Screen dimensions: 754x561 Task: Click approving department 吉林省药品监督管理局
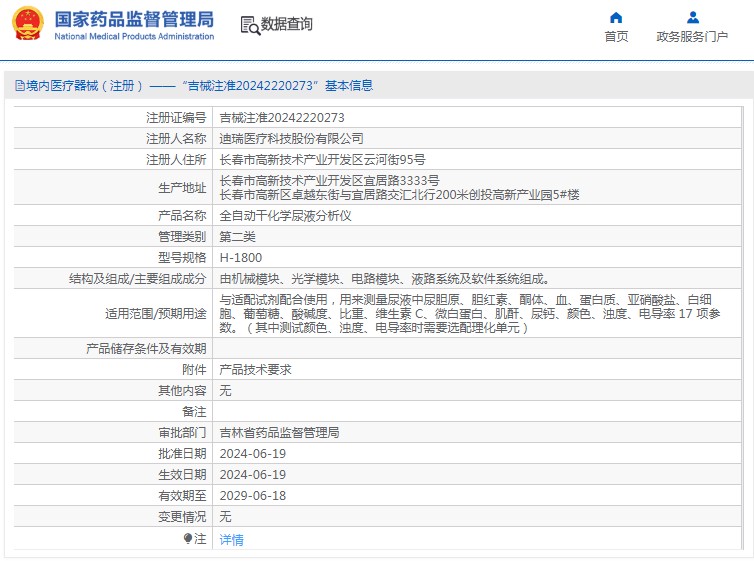pyautogui.click(x=279, y=433)
